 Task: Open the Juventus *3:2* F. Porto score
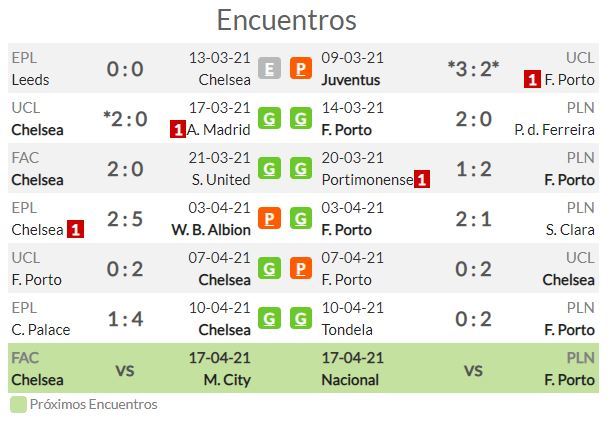(473, 69)
